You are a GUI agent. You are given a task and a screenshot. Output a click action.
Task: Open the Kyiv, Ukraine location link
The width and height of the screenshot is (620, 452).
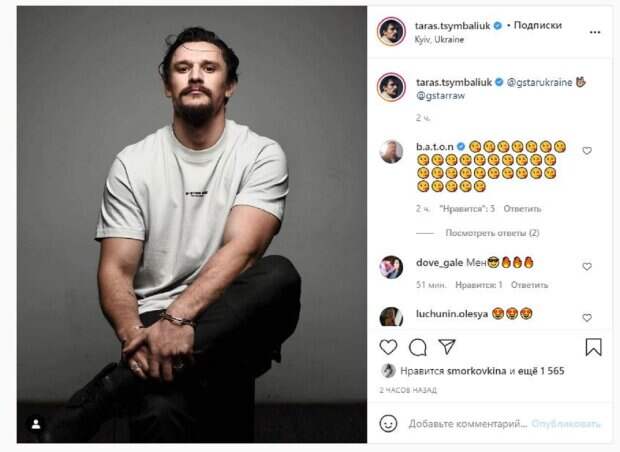point(439,38)
